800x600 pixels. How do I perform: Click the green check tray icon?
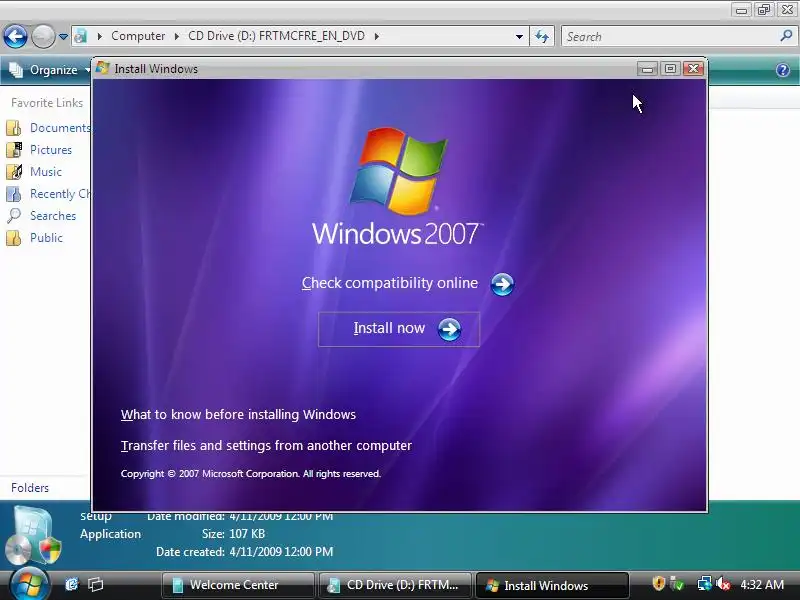[677, 583]
